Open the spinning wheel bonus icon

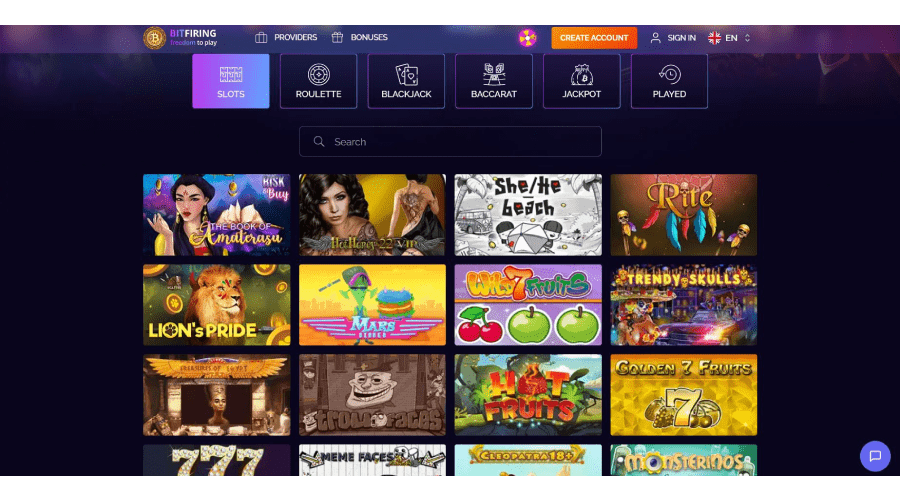[527, 38]
